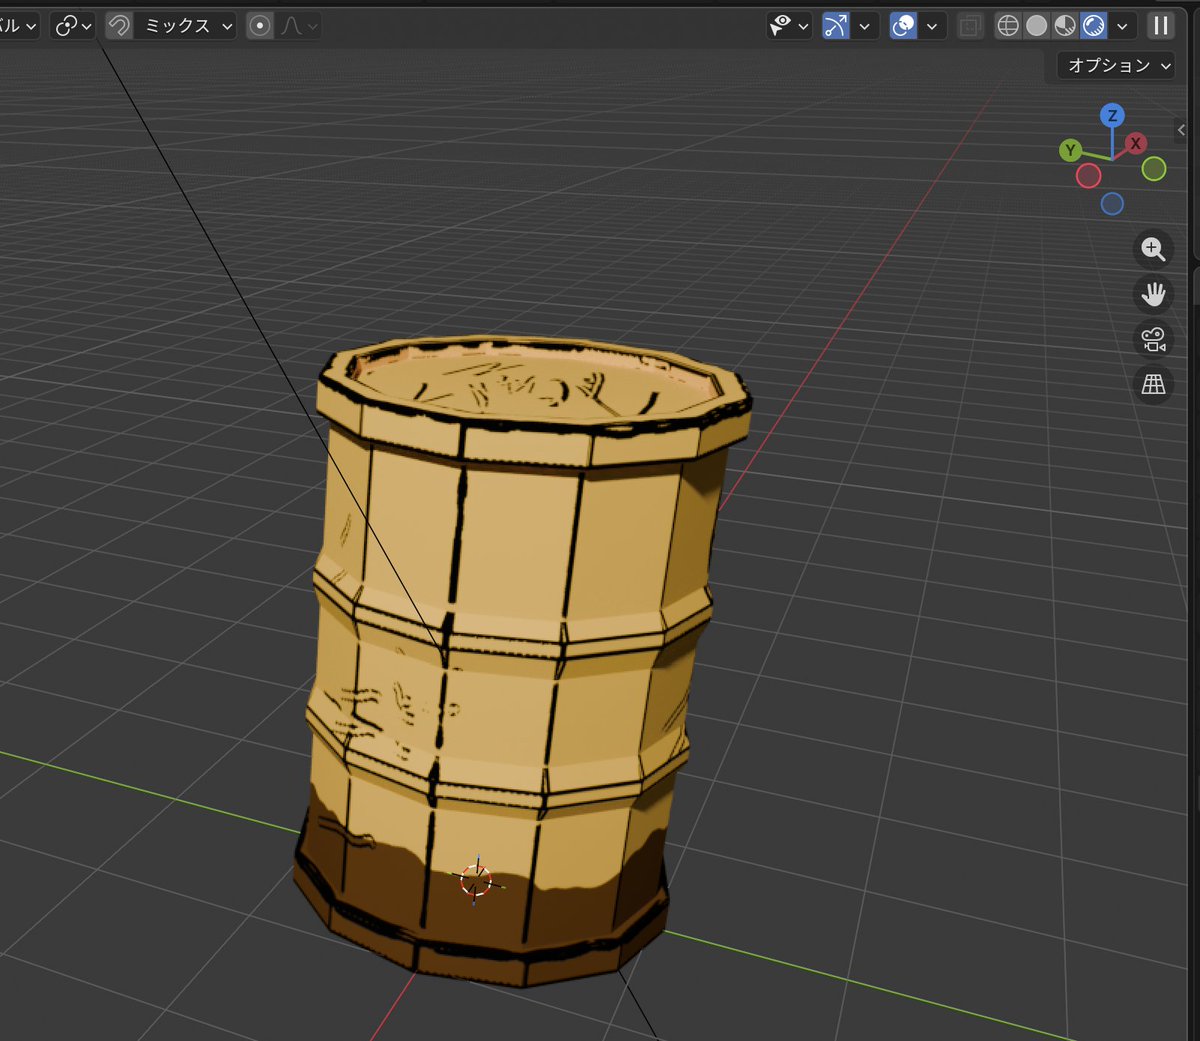
Task: Switch to rendered viewport shading
Action: 1094,26
